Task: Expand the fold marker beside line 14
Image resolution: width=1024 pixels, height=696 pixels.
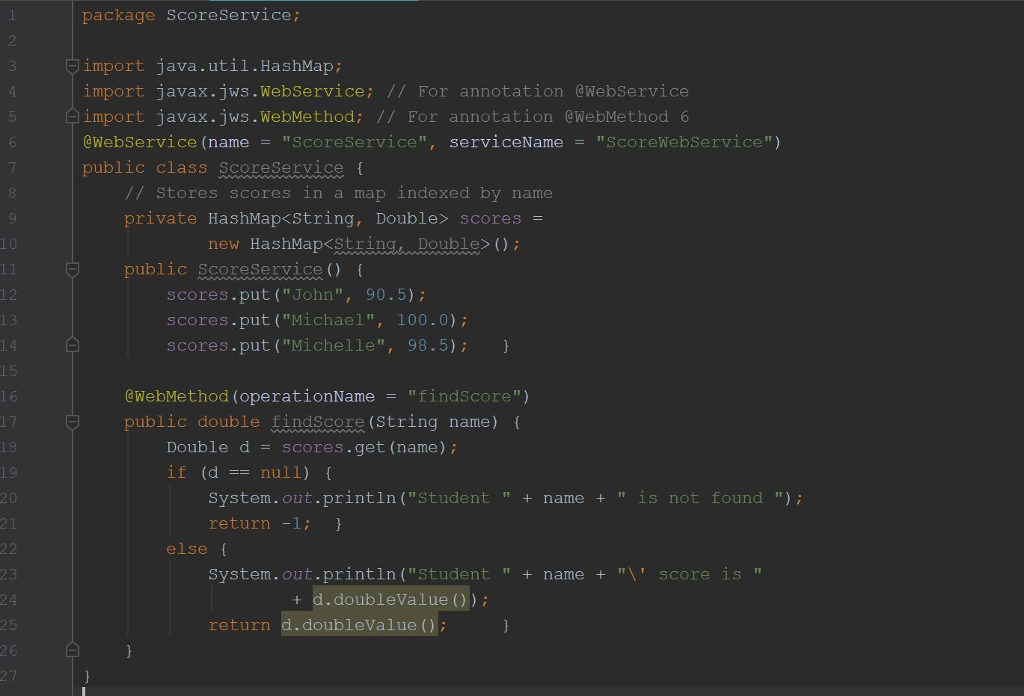Action: coord(71,344)
